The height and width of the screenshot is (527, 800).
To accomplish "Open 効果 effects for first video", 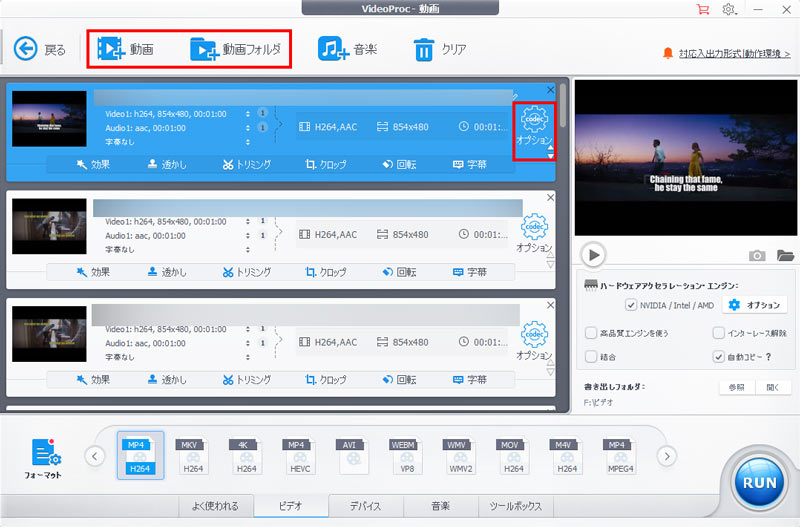I will 93,164.
